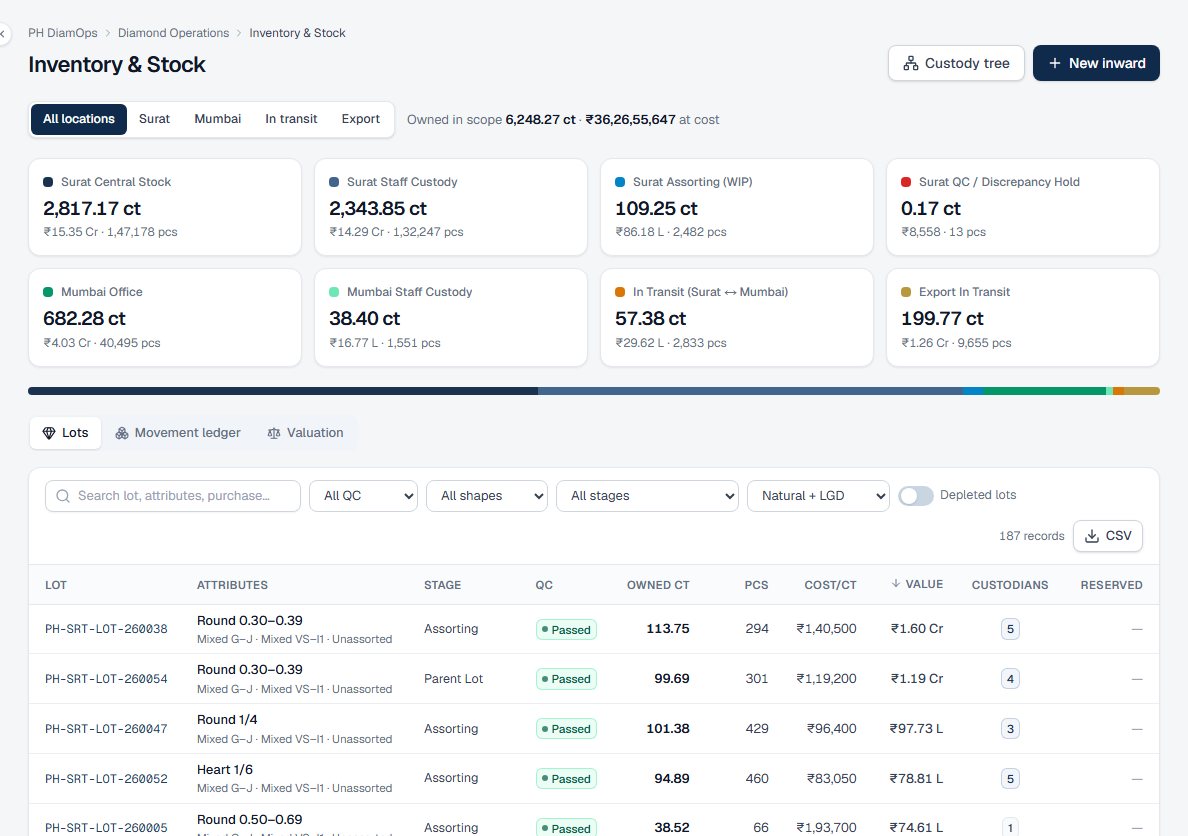Open lot PH-SRT-LOT-260005
Viewport: 1188px width, 836px height.
pyautogui.click(x=106, y=828)
